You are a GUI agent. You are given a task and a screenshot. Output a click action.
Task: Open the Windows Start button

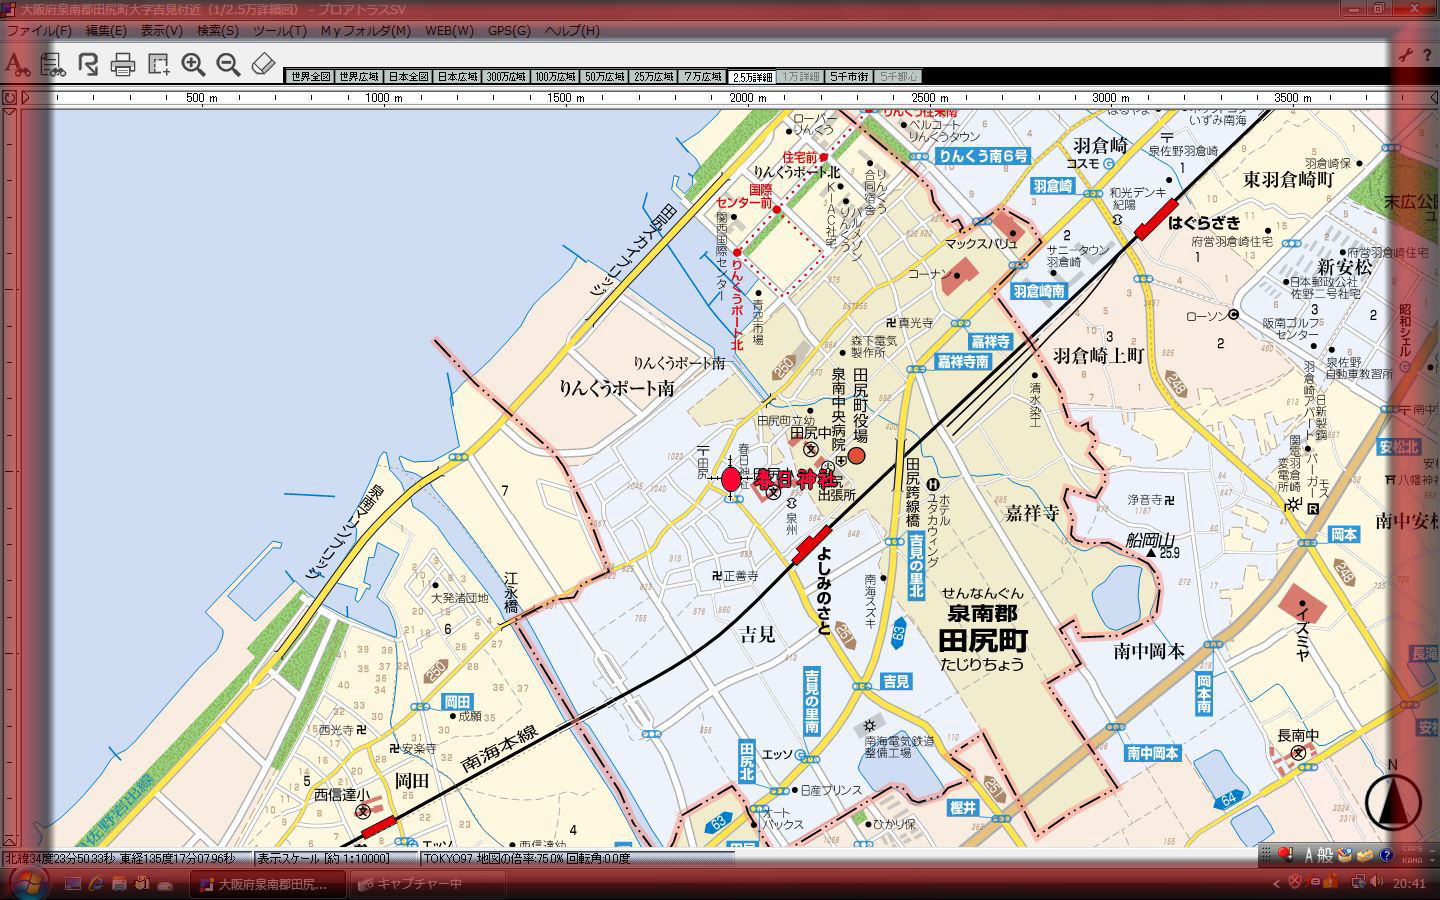[28, 882]
